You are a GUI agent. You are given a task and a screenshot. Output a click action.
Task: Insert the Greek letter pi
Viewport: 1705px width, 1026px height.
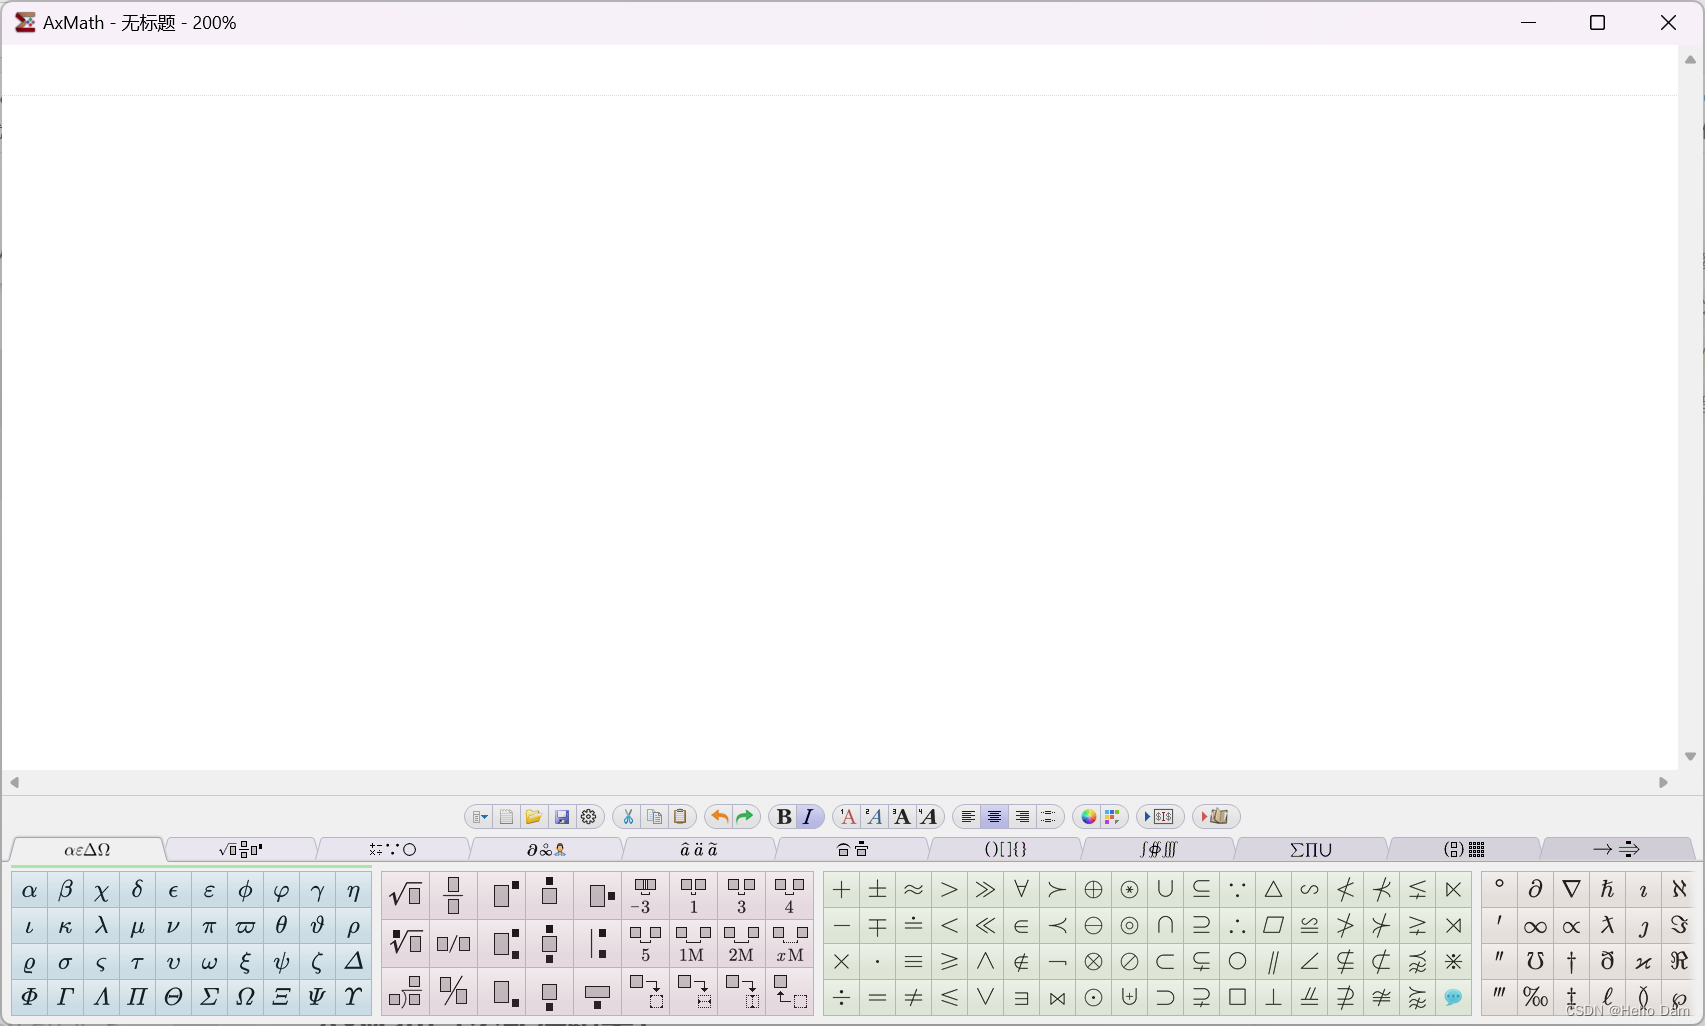[x=209, y=926]
